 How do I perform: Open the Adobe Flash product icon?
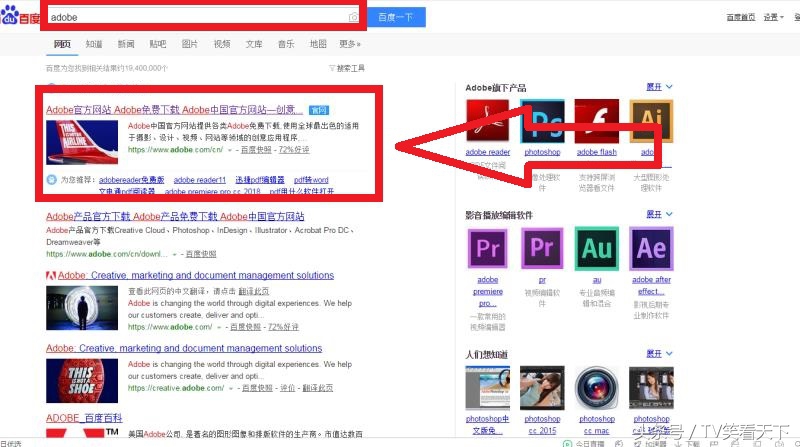596,120
